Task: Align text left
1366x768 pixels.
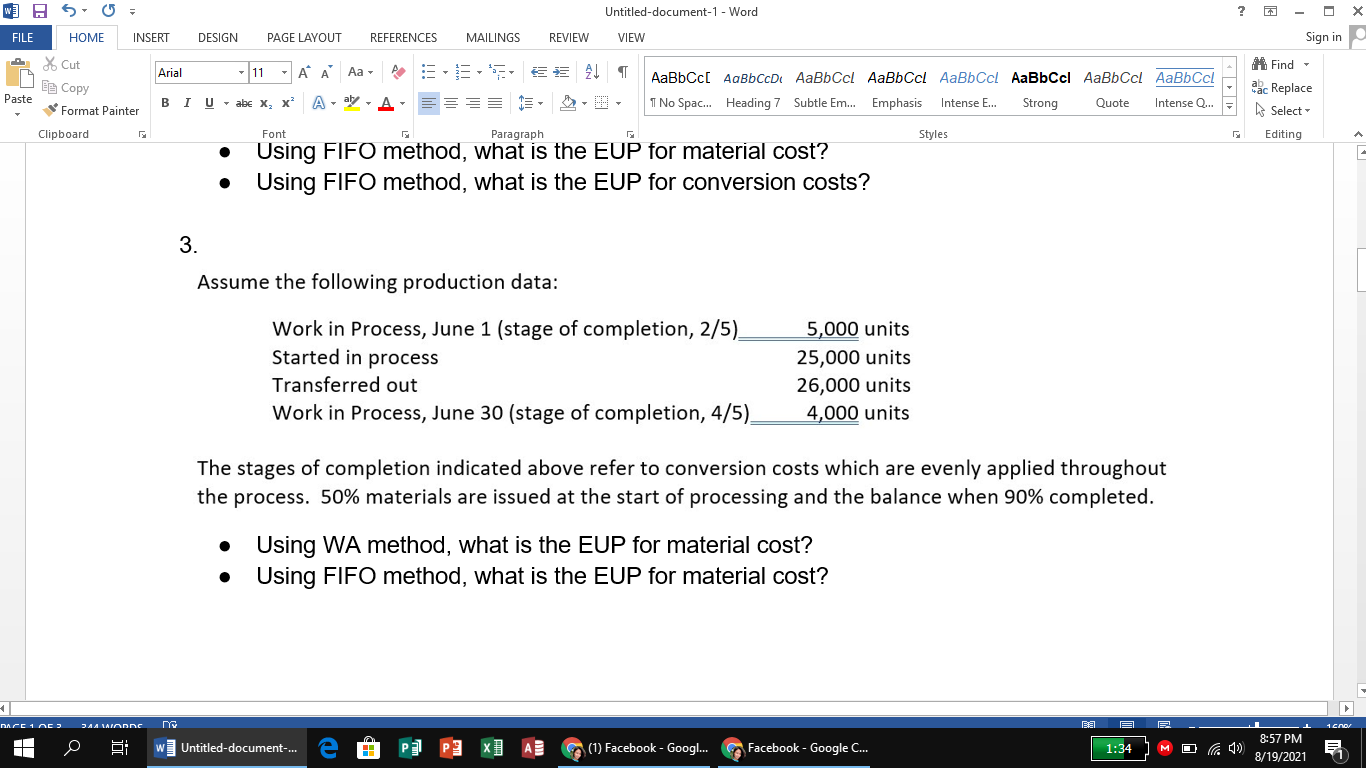Action: (428, 103)
